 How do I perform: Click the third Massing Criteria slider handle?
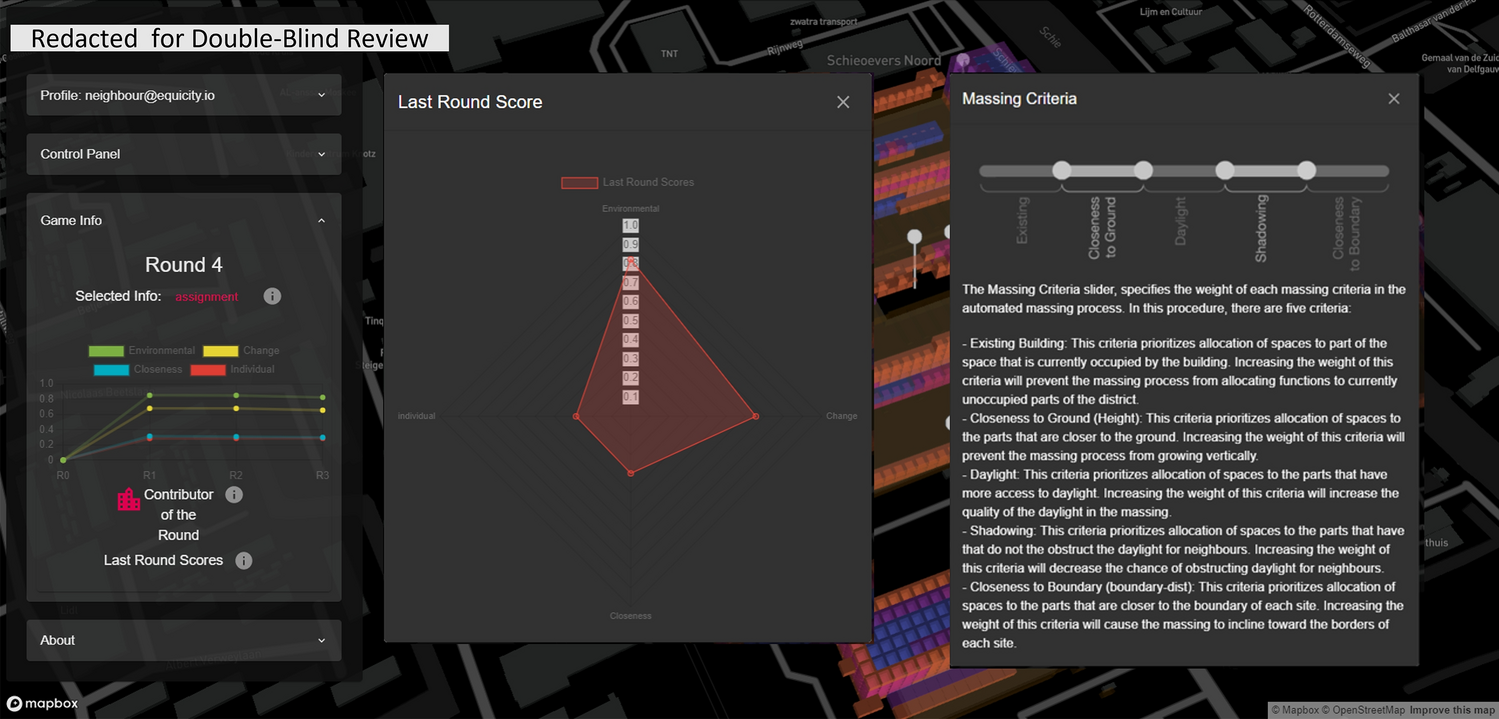pyautogui.click(x=1225, y=171)
